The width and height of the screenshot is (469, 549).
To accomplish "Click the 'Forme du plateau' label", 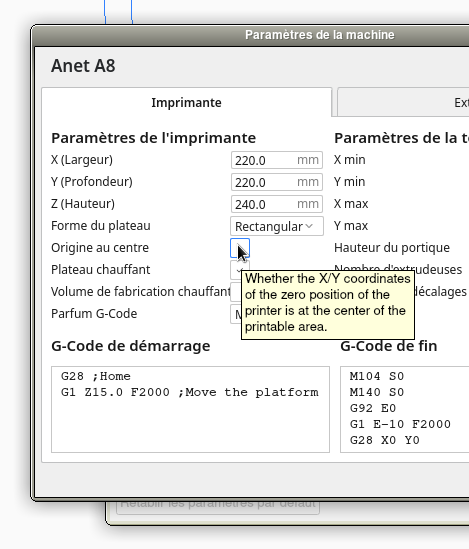I will tap(101, 226).
